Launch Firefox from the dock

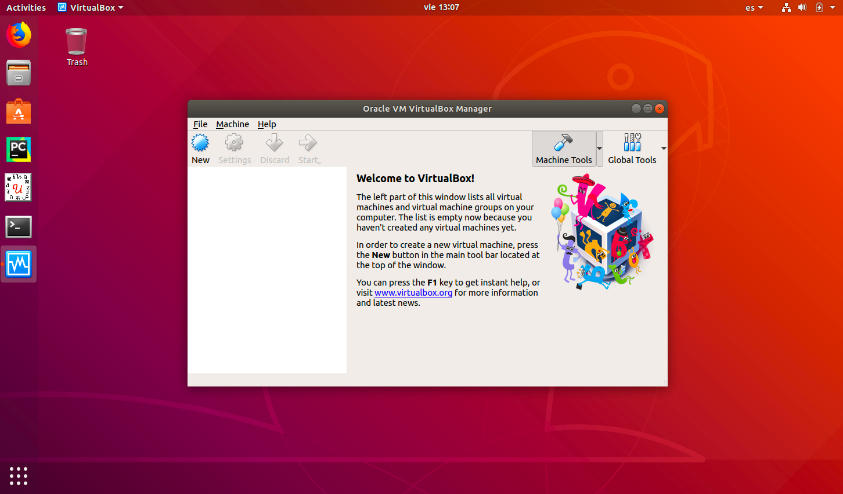pyautogui.click(x=19, y=35)
